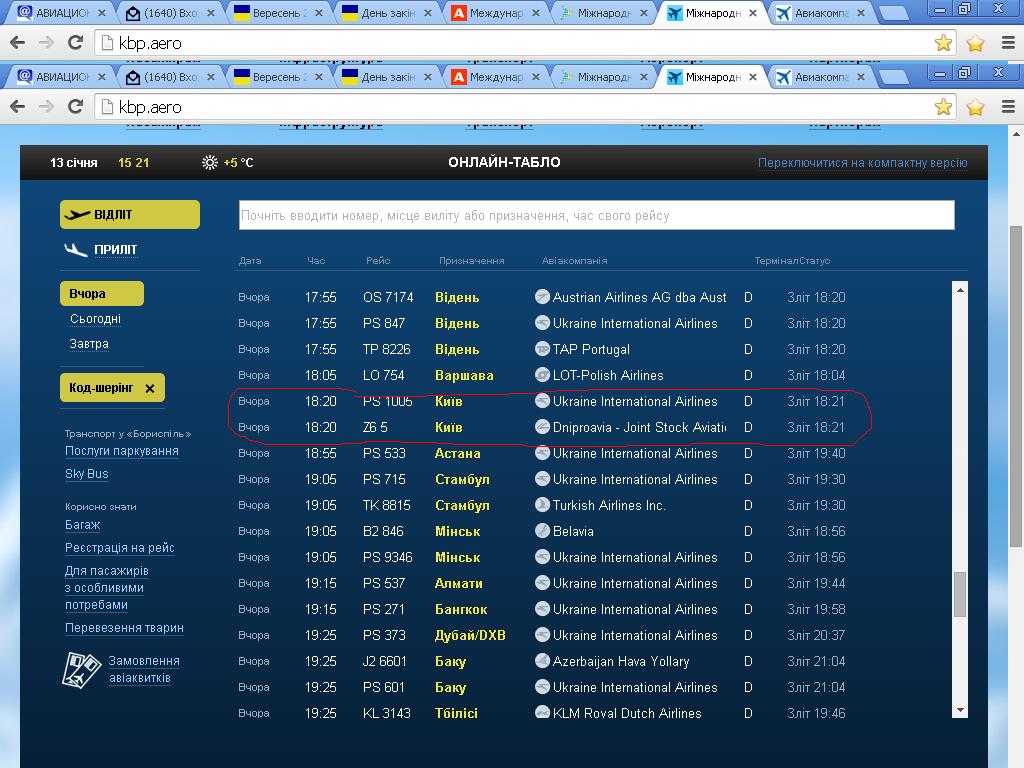Click the LOT-Polish Airlines logo icon
1024x768 pixels.
(543, 375)
